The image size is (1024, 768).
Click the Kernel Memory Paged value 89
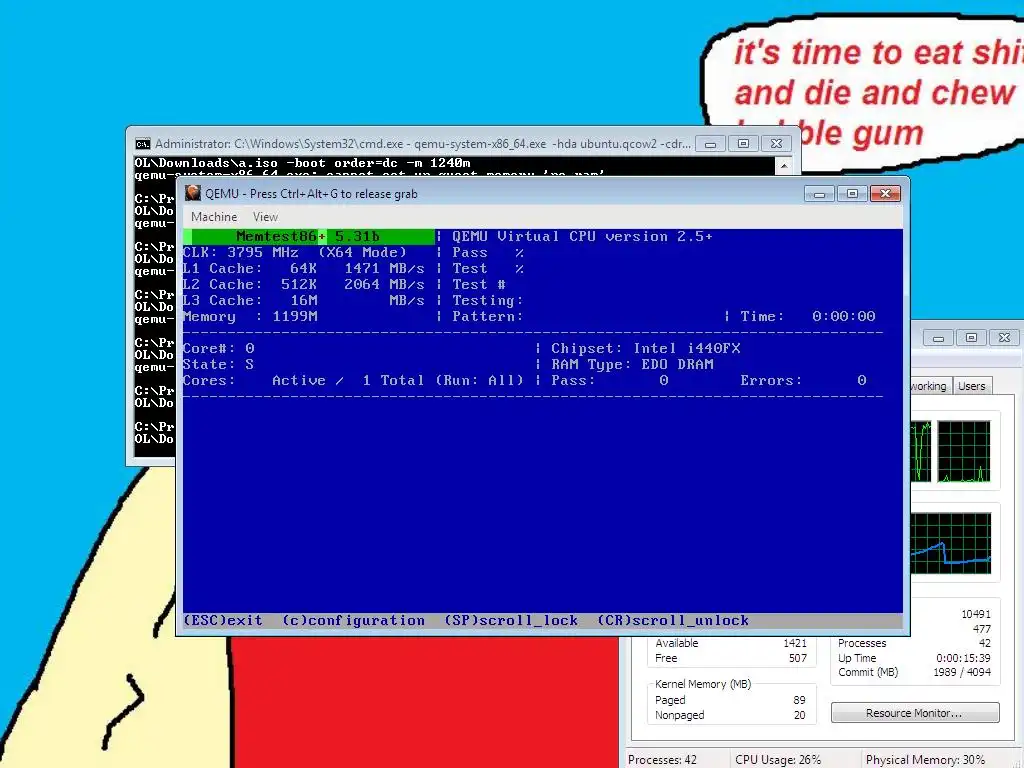click(x=799, y=700)
